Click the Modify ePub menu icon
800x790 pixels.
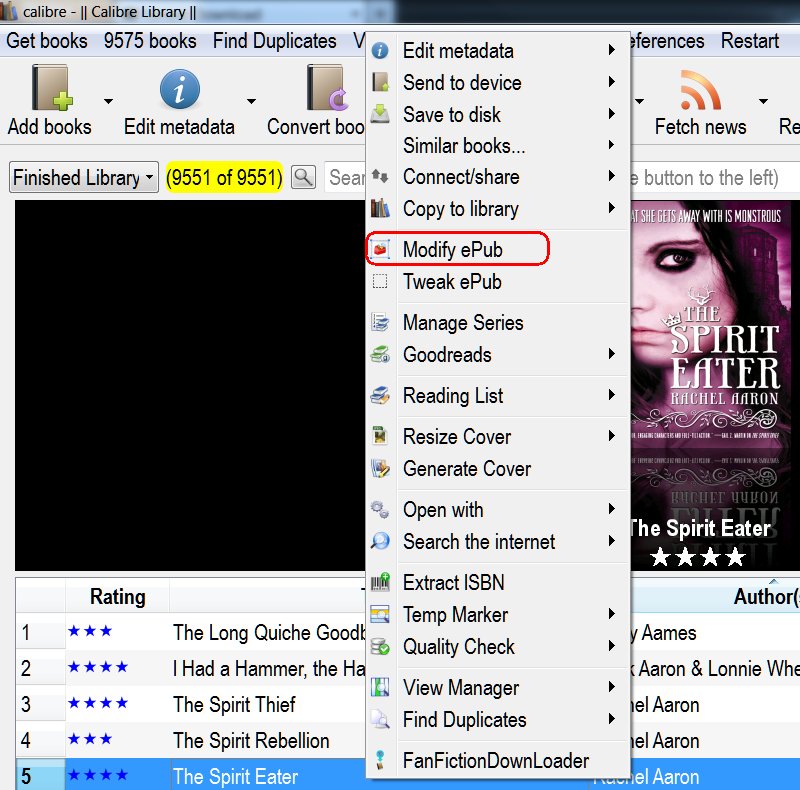[x=380, y=250]
